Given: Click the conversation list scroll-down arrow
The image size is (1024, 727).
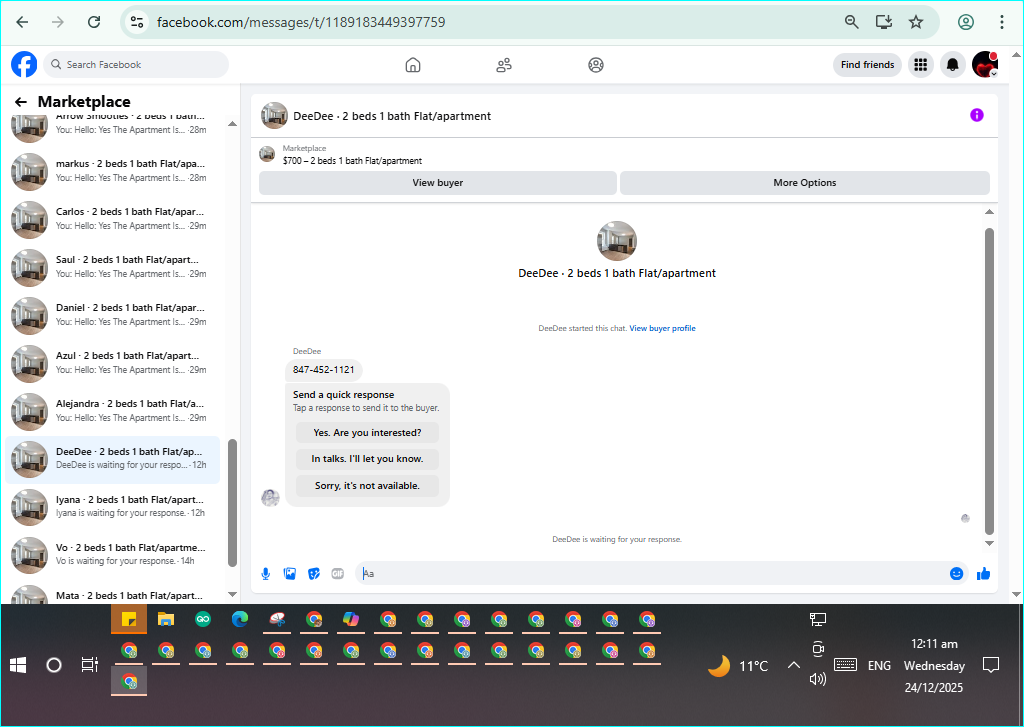Looking at the screenshot, I should (232, 594).
